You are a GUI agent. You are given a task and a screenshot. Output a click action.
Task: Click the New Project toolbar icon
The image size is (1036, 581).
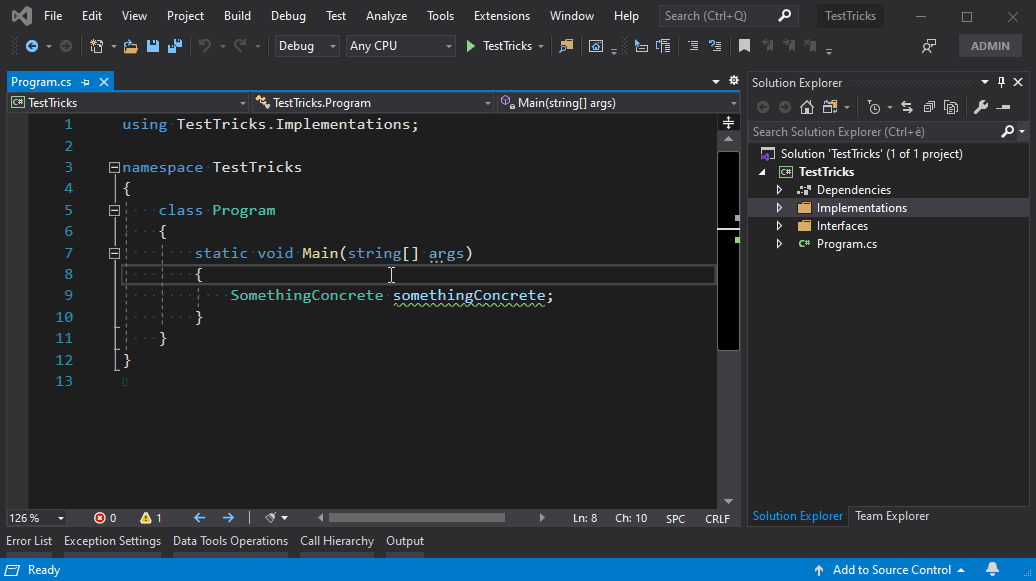96,46
